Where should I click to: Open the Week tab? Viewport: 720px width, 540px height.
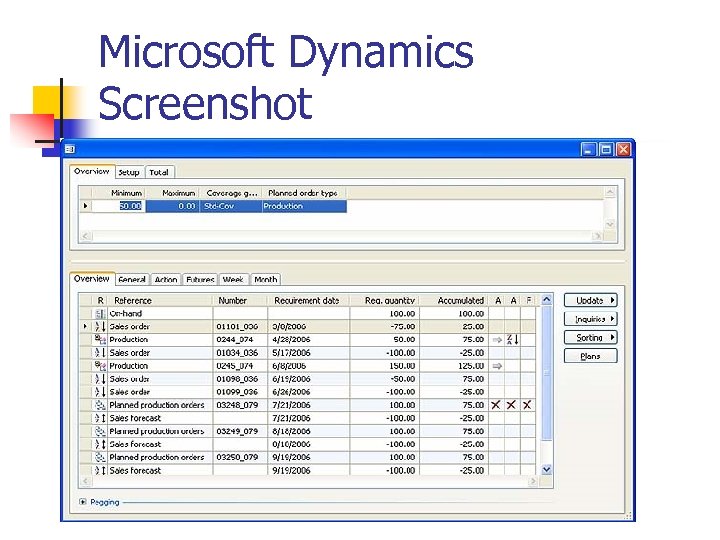pyautogui.click(x=233, y=279)
